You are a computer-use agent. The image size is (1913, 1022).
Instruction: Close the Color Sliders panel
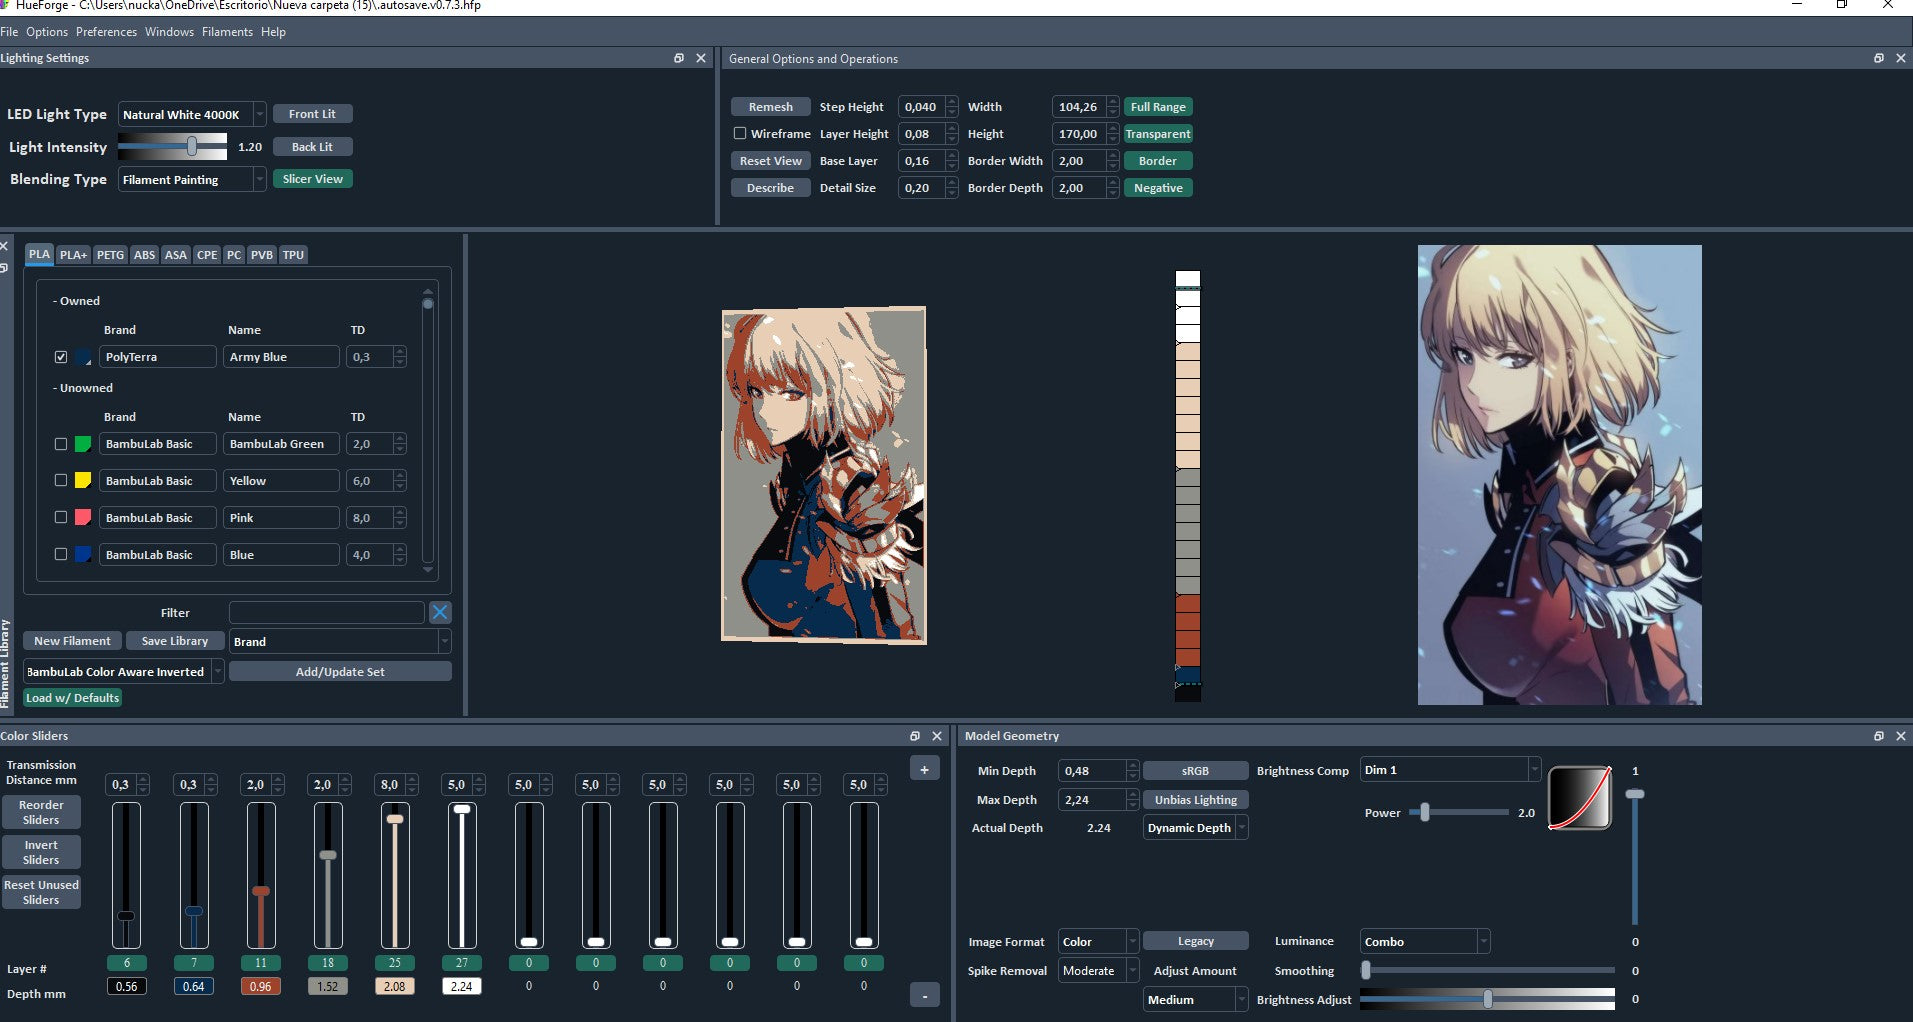tap(937, 736)
